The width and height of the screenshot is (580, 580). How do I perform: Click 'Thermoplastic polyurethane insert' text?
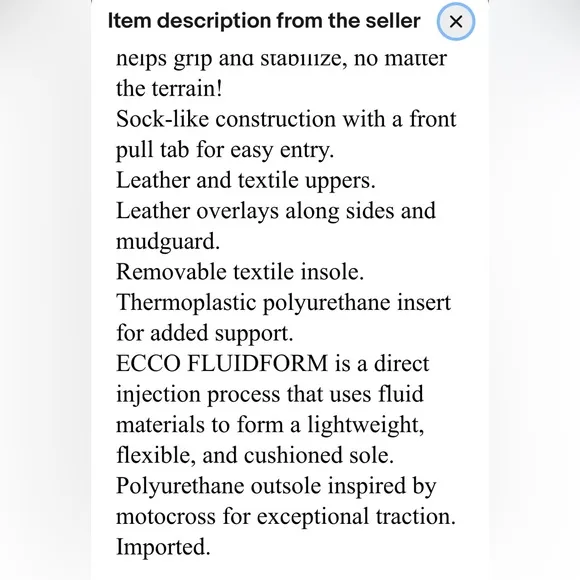[284, 303]
